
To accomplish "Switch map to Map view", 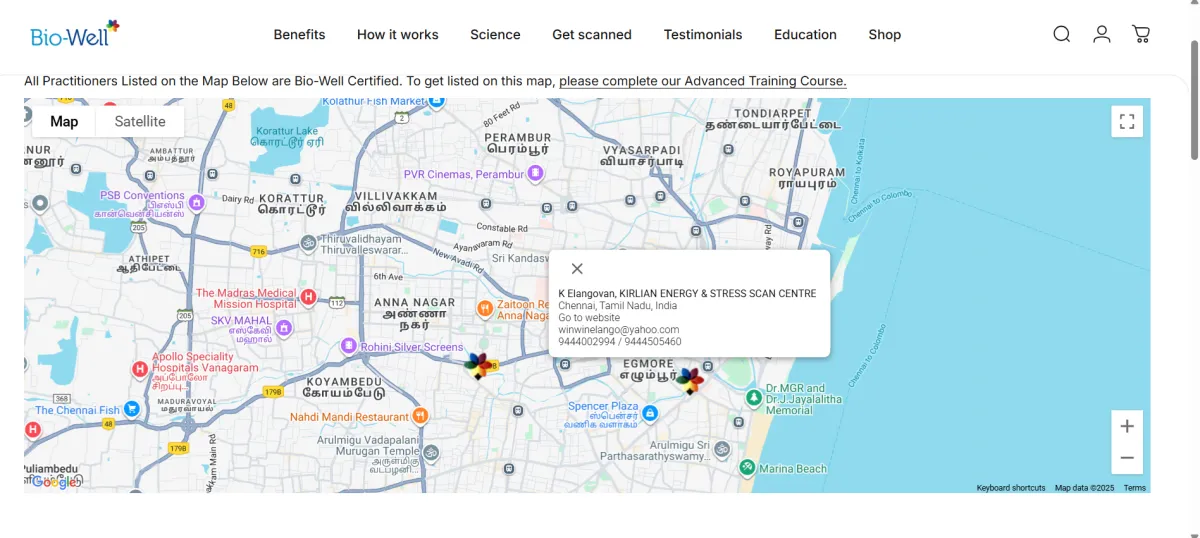I will click(x=64, y=122).
